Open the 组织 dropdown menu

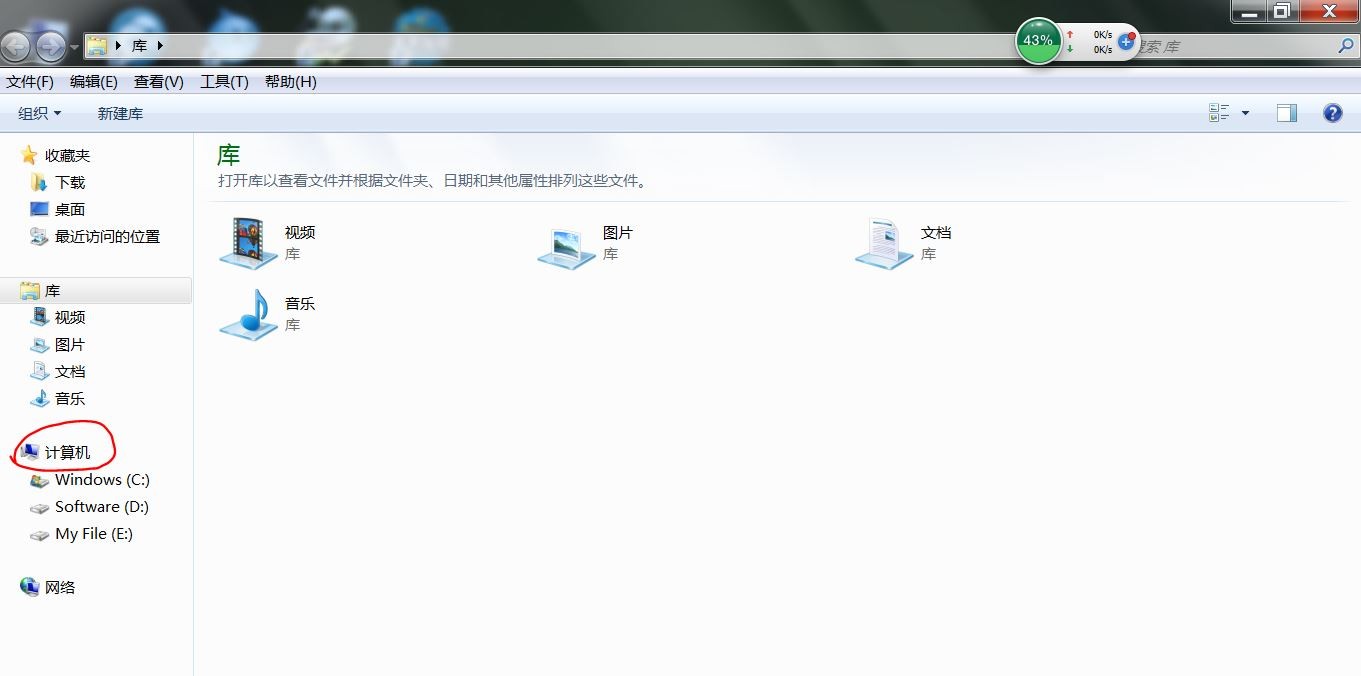(40, 113)
